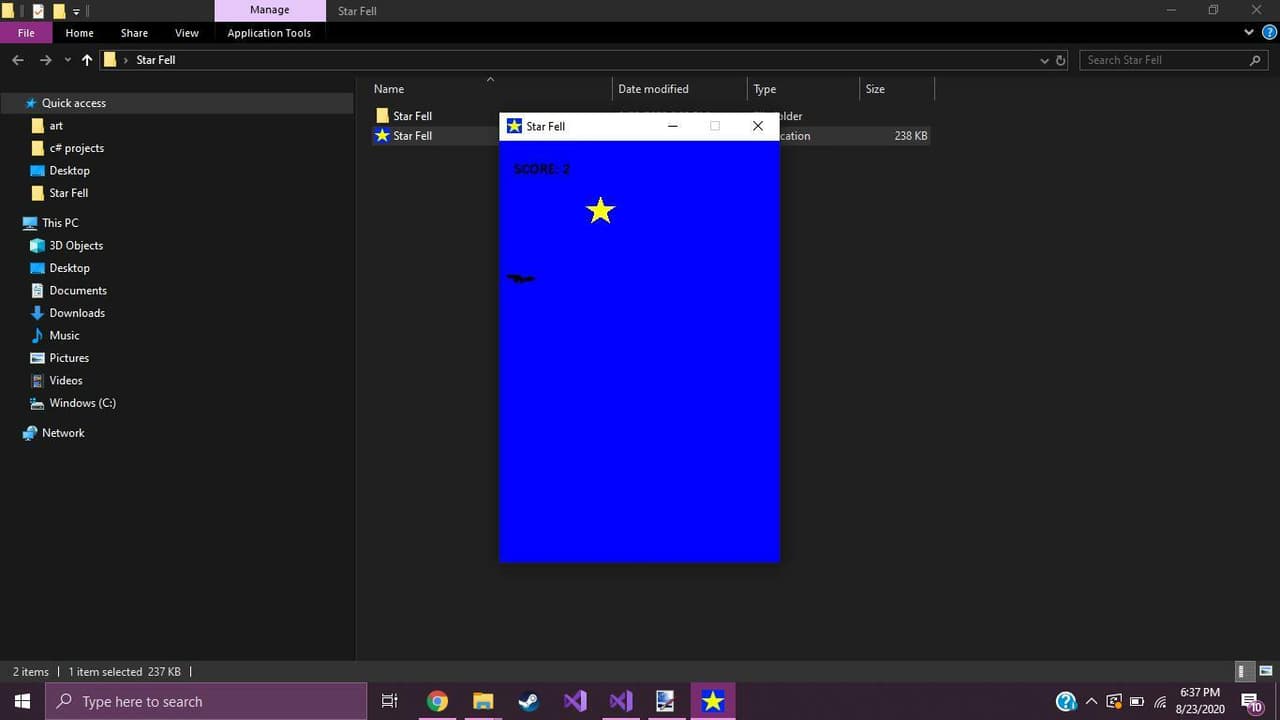Open the paint program taskbar icon

point(666,701)
